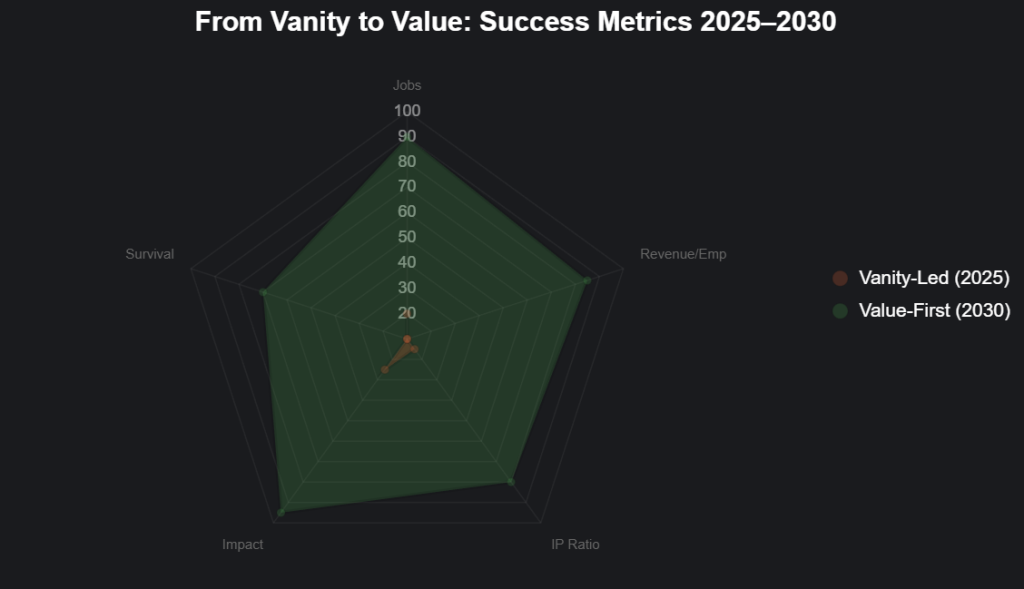Click the orange Vanity-Led point on Jobs axis
Screen dimensions: 1024x589
tap(407, 340)
